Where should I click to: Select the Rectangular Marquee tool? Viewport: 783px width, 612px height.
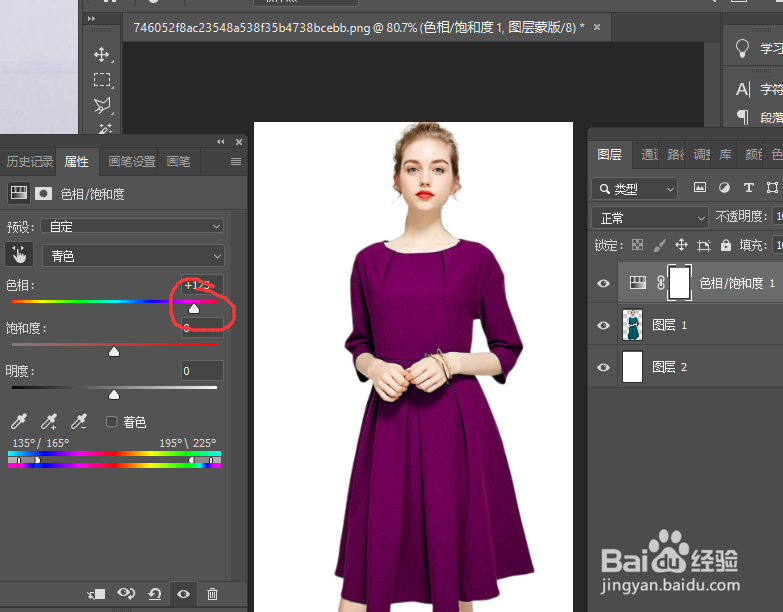102,80
